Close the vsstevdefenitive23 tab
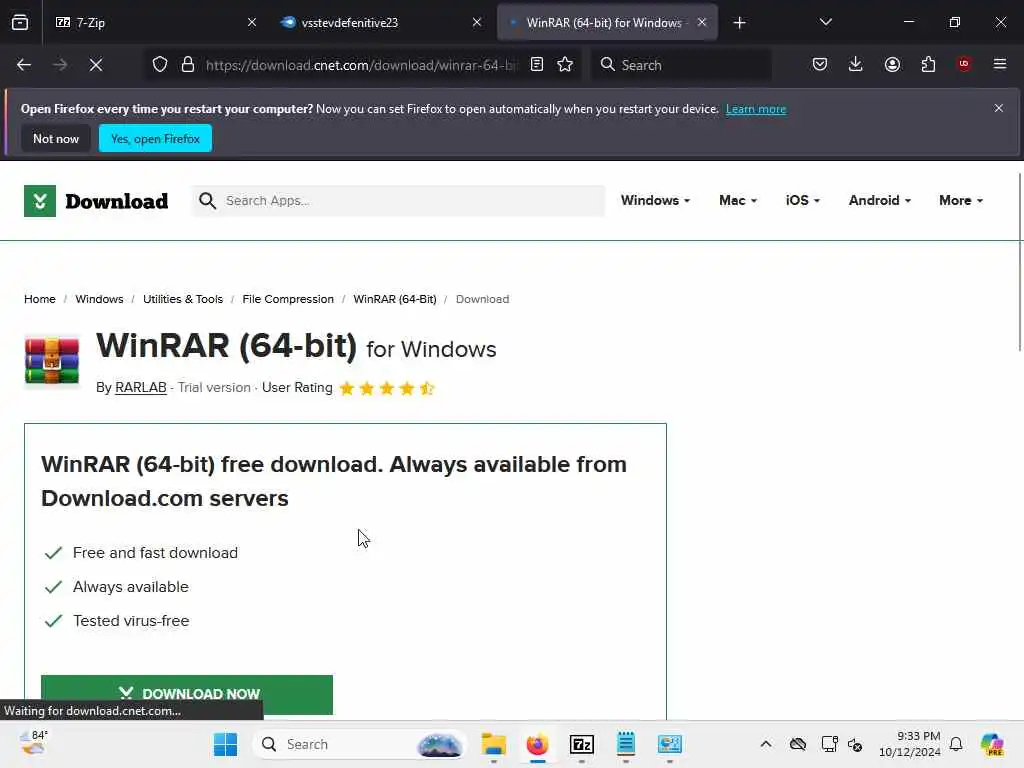Image resolution: width=1024 pixels, height=768 pixels. [x=477, y=22]
